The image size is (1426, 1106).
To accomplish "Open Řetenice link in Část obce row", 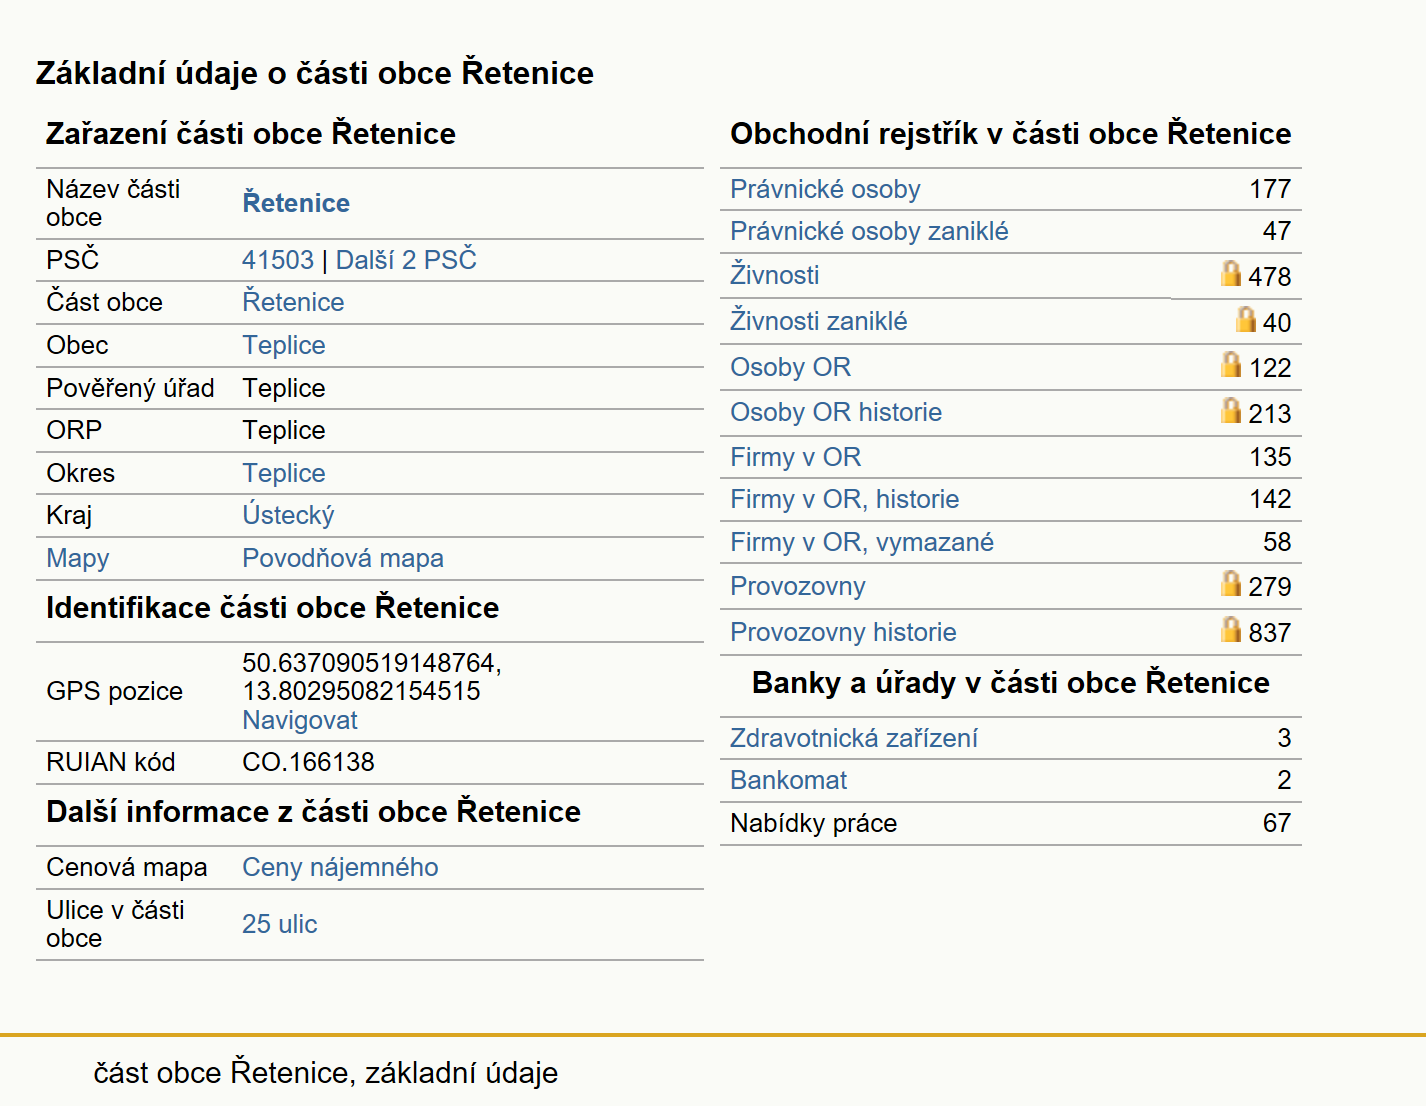I will (x=293, y=302).
